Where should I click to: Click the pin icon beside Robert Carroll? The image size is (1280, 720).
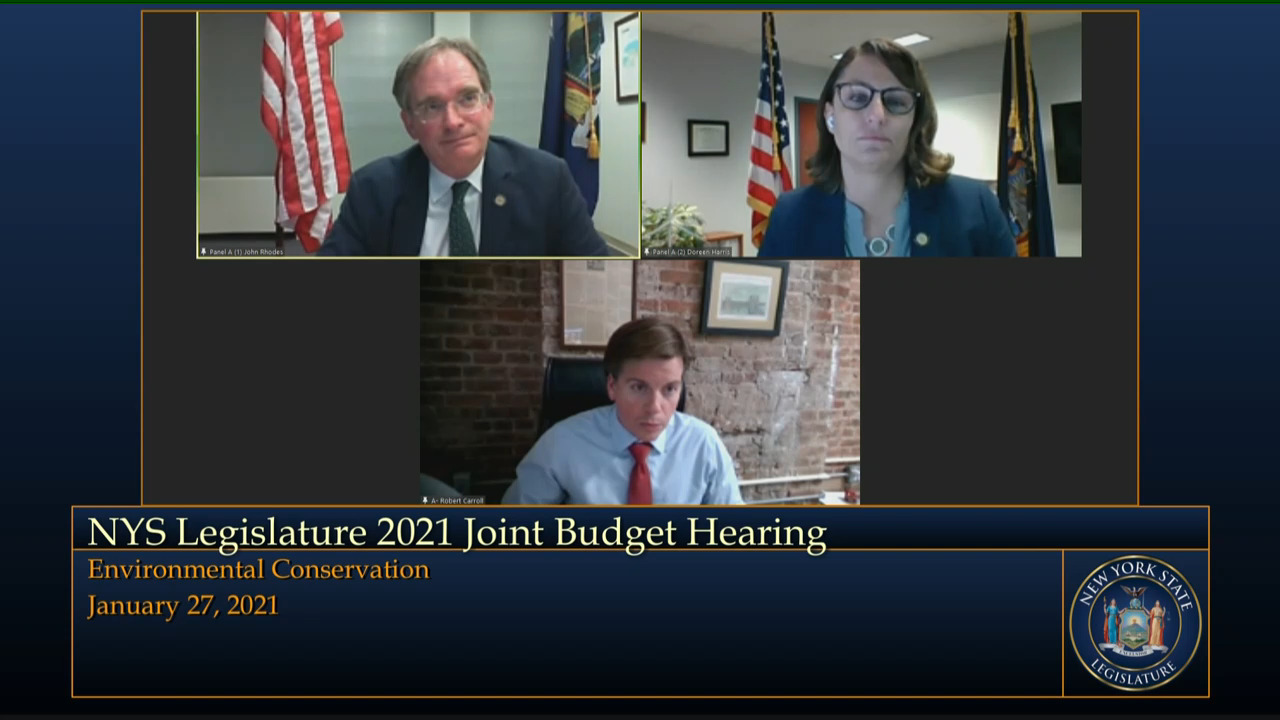coord(425,500)
